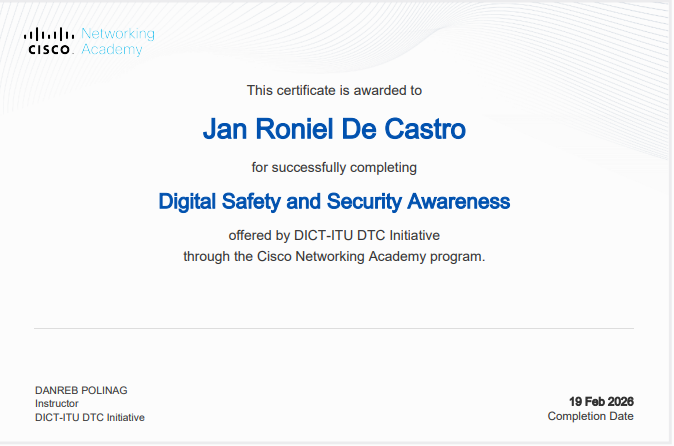Click the date 19 Feb 2026
The height and width of the screenshot is (446, 674).
point(601,401)
